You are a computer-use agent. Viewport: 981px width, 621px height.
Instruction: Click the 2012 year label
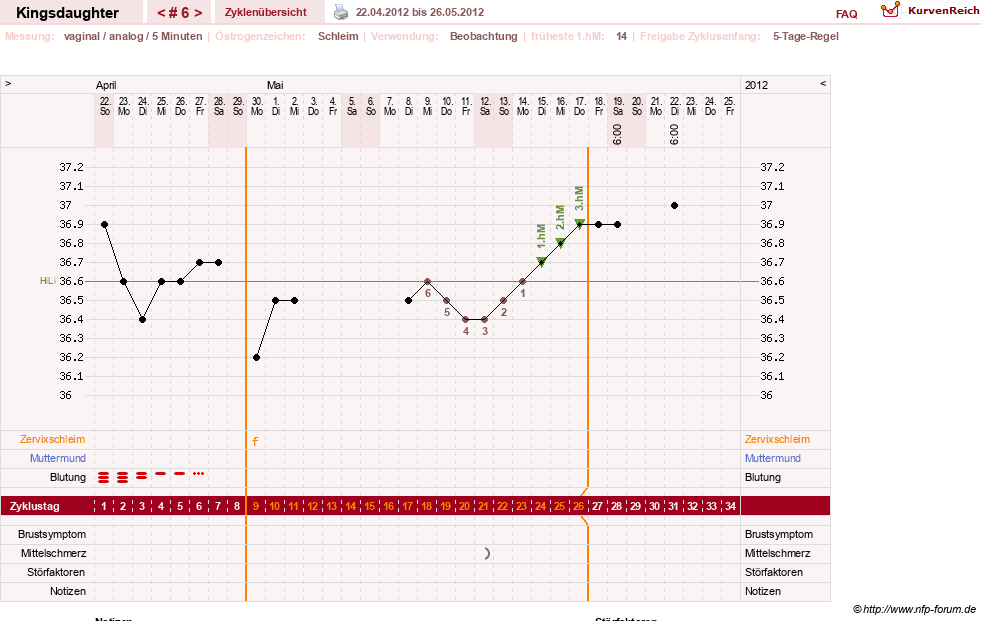pos(756,85)
